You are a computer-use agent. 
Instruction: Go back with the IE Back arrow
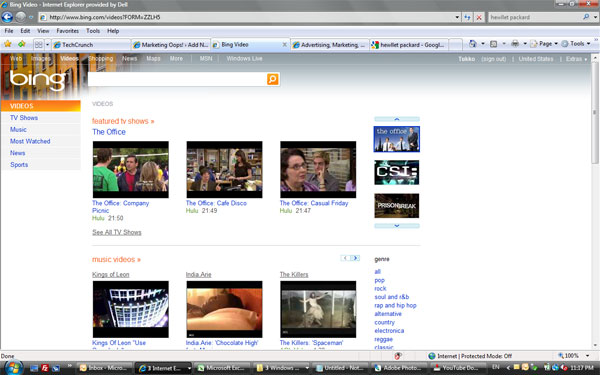[7, 17]
